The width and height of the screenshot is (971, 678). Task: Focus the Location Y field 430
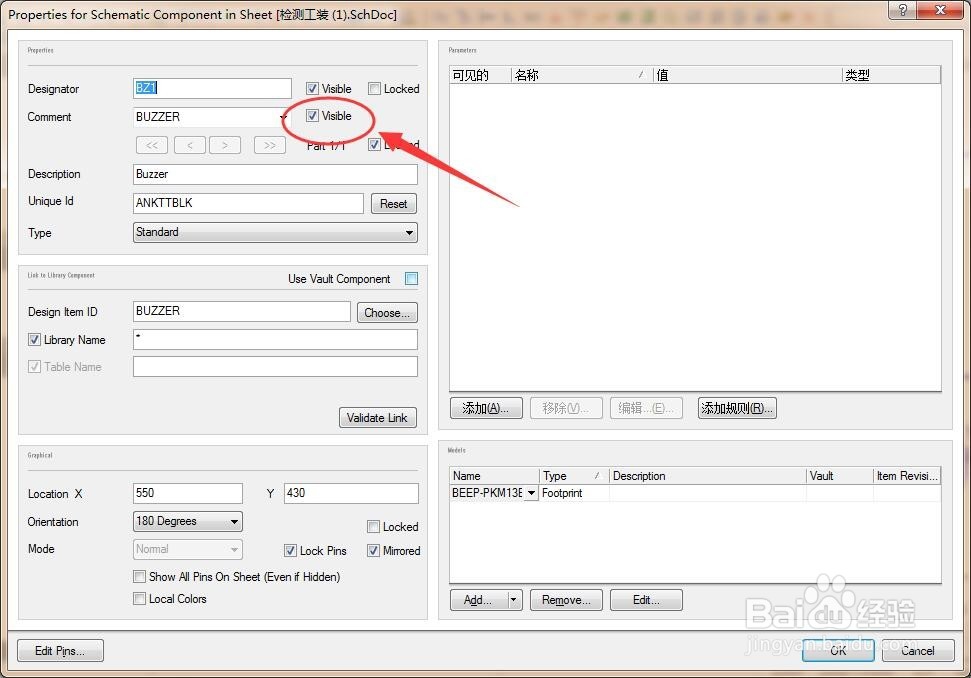pos(351,493)
